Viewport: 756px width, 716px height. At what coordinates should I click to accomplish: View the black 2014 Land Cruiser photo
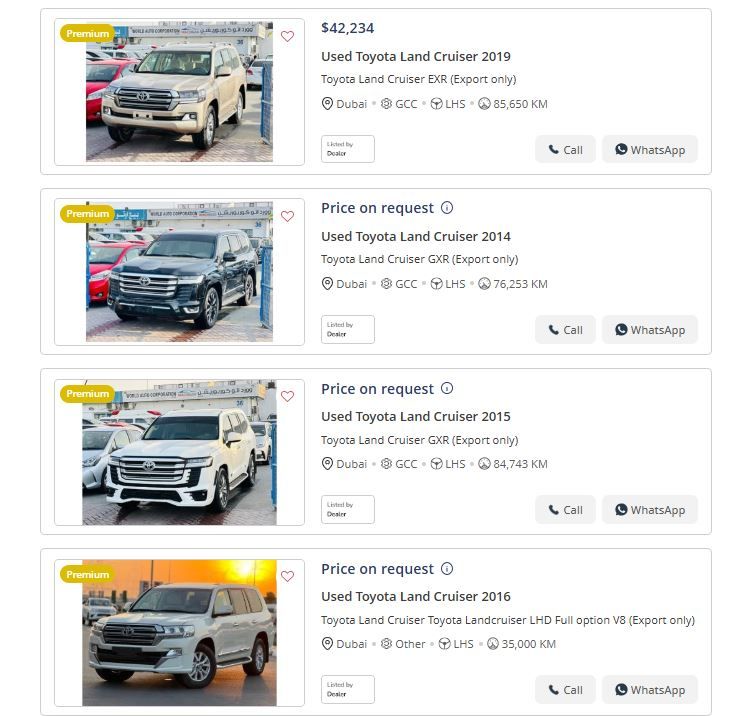click(179, 272)
